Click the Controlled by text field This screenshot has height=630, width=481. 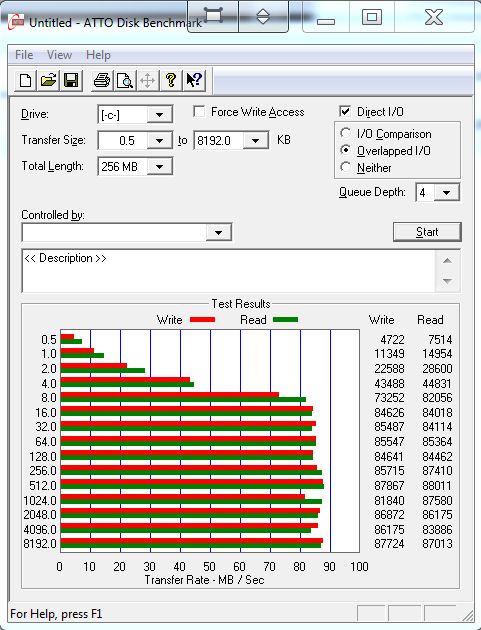(x=114, y=232)
